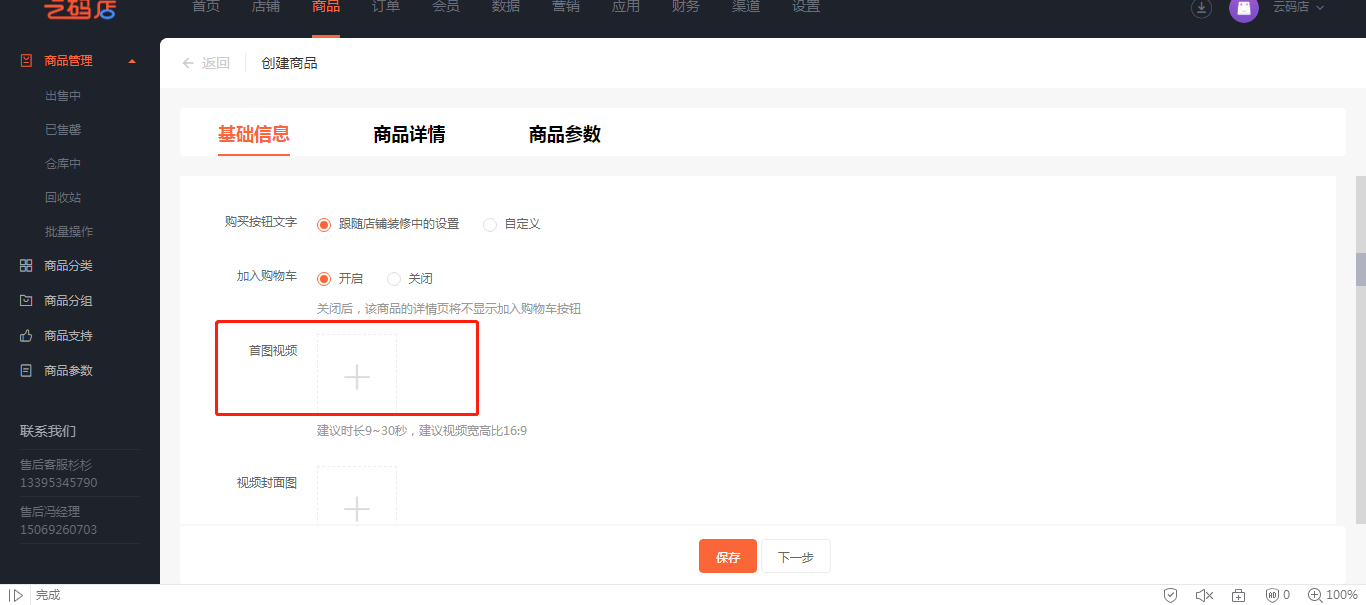Go to 财务 in top navigation
This screenshot has width=1366, height=605.
[x=686, y=7]
